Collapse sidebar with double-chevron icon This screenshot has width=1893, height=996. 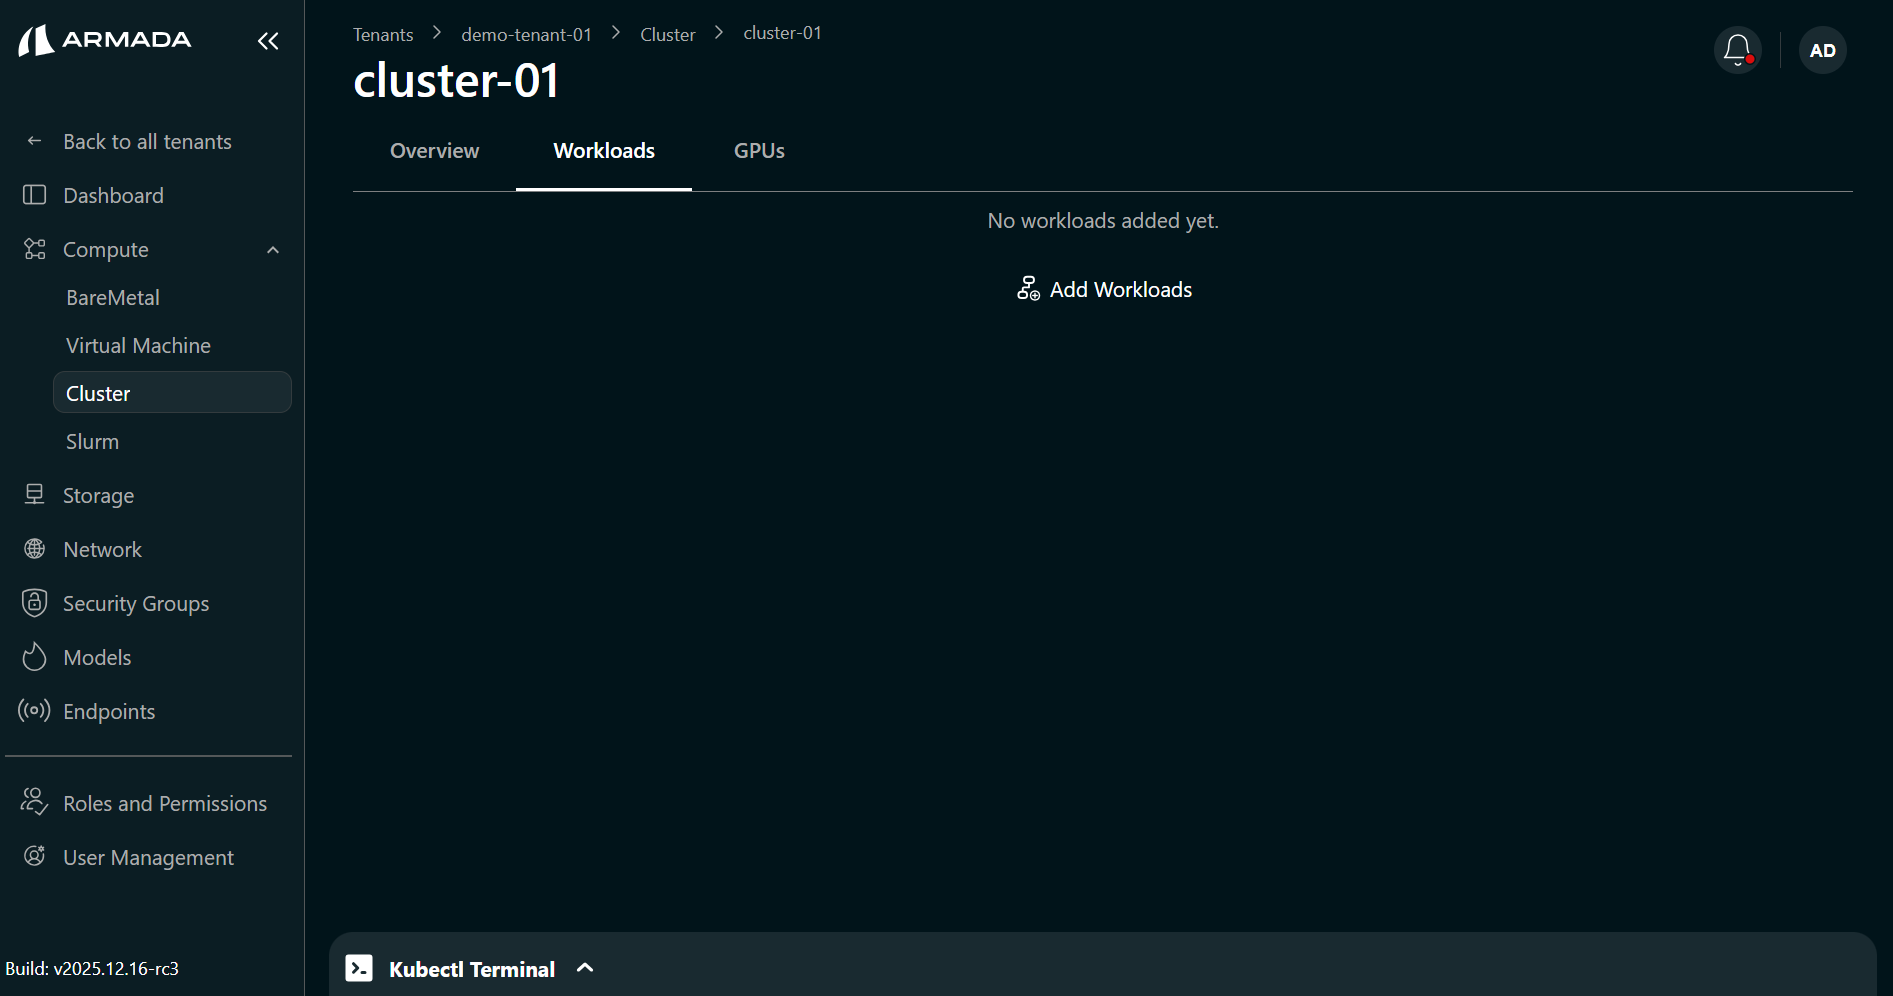pyautogui.click(x=268, y=41)
